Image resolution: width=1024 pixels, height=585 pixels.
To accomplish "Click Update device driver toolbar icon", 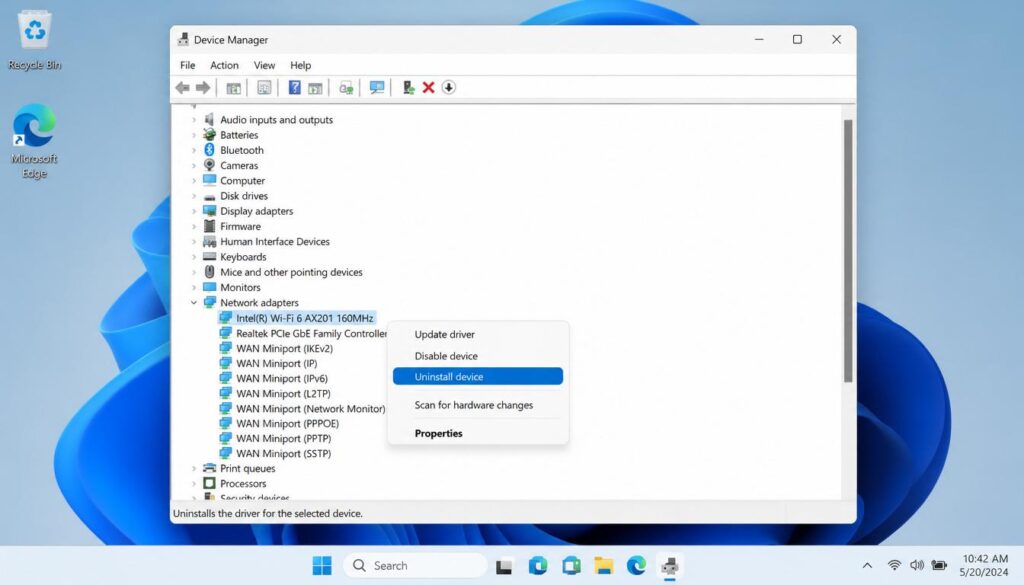I will click(x=345, y=87).
